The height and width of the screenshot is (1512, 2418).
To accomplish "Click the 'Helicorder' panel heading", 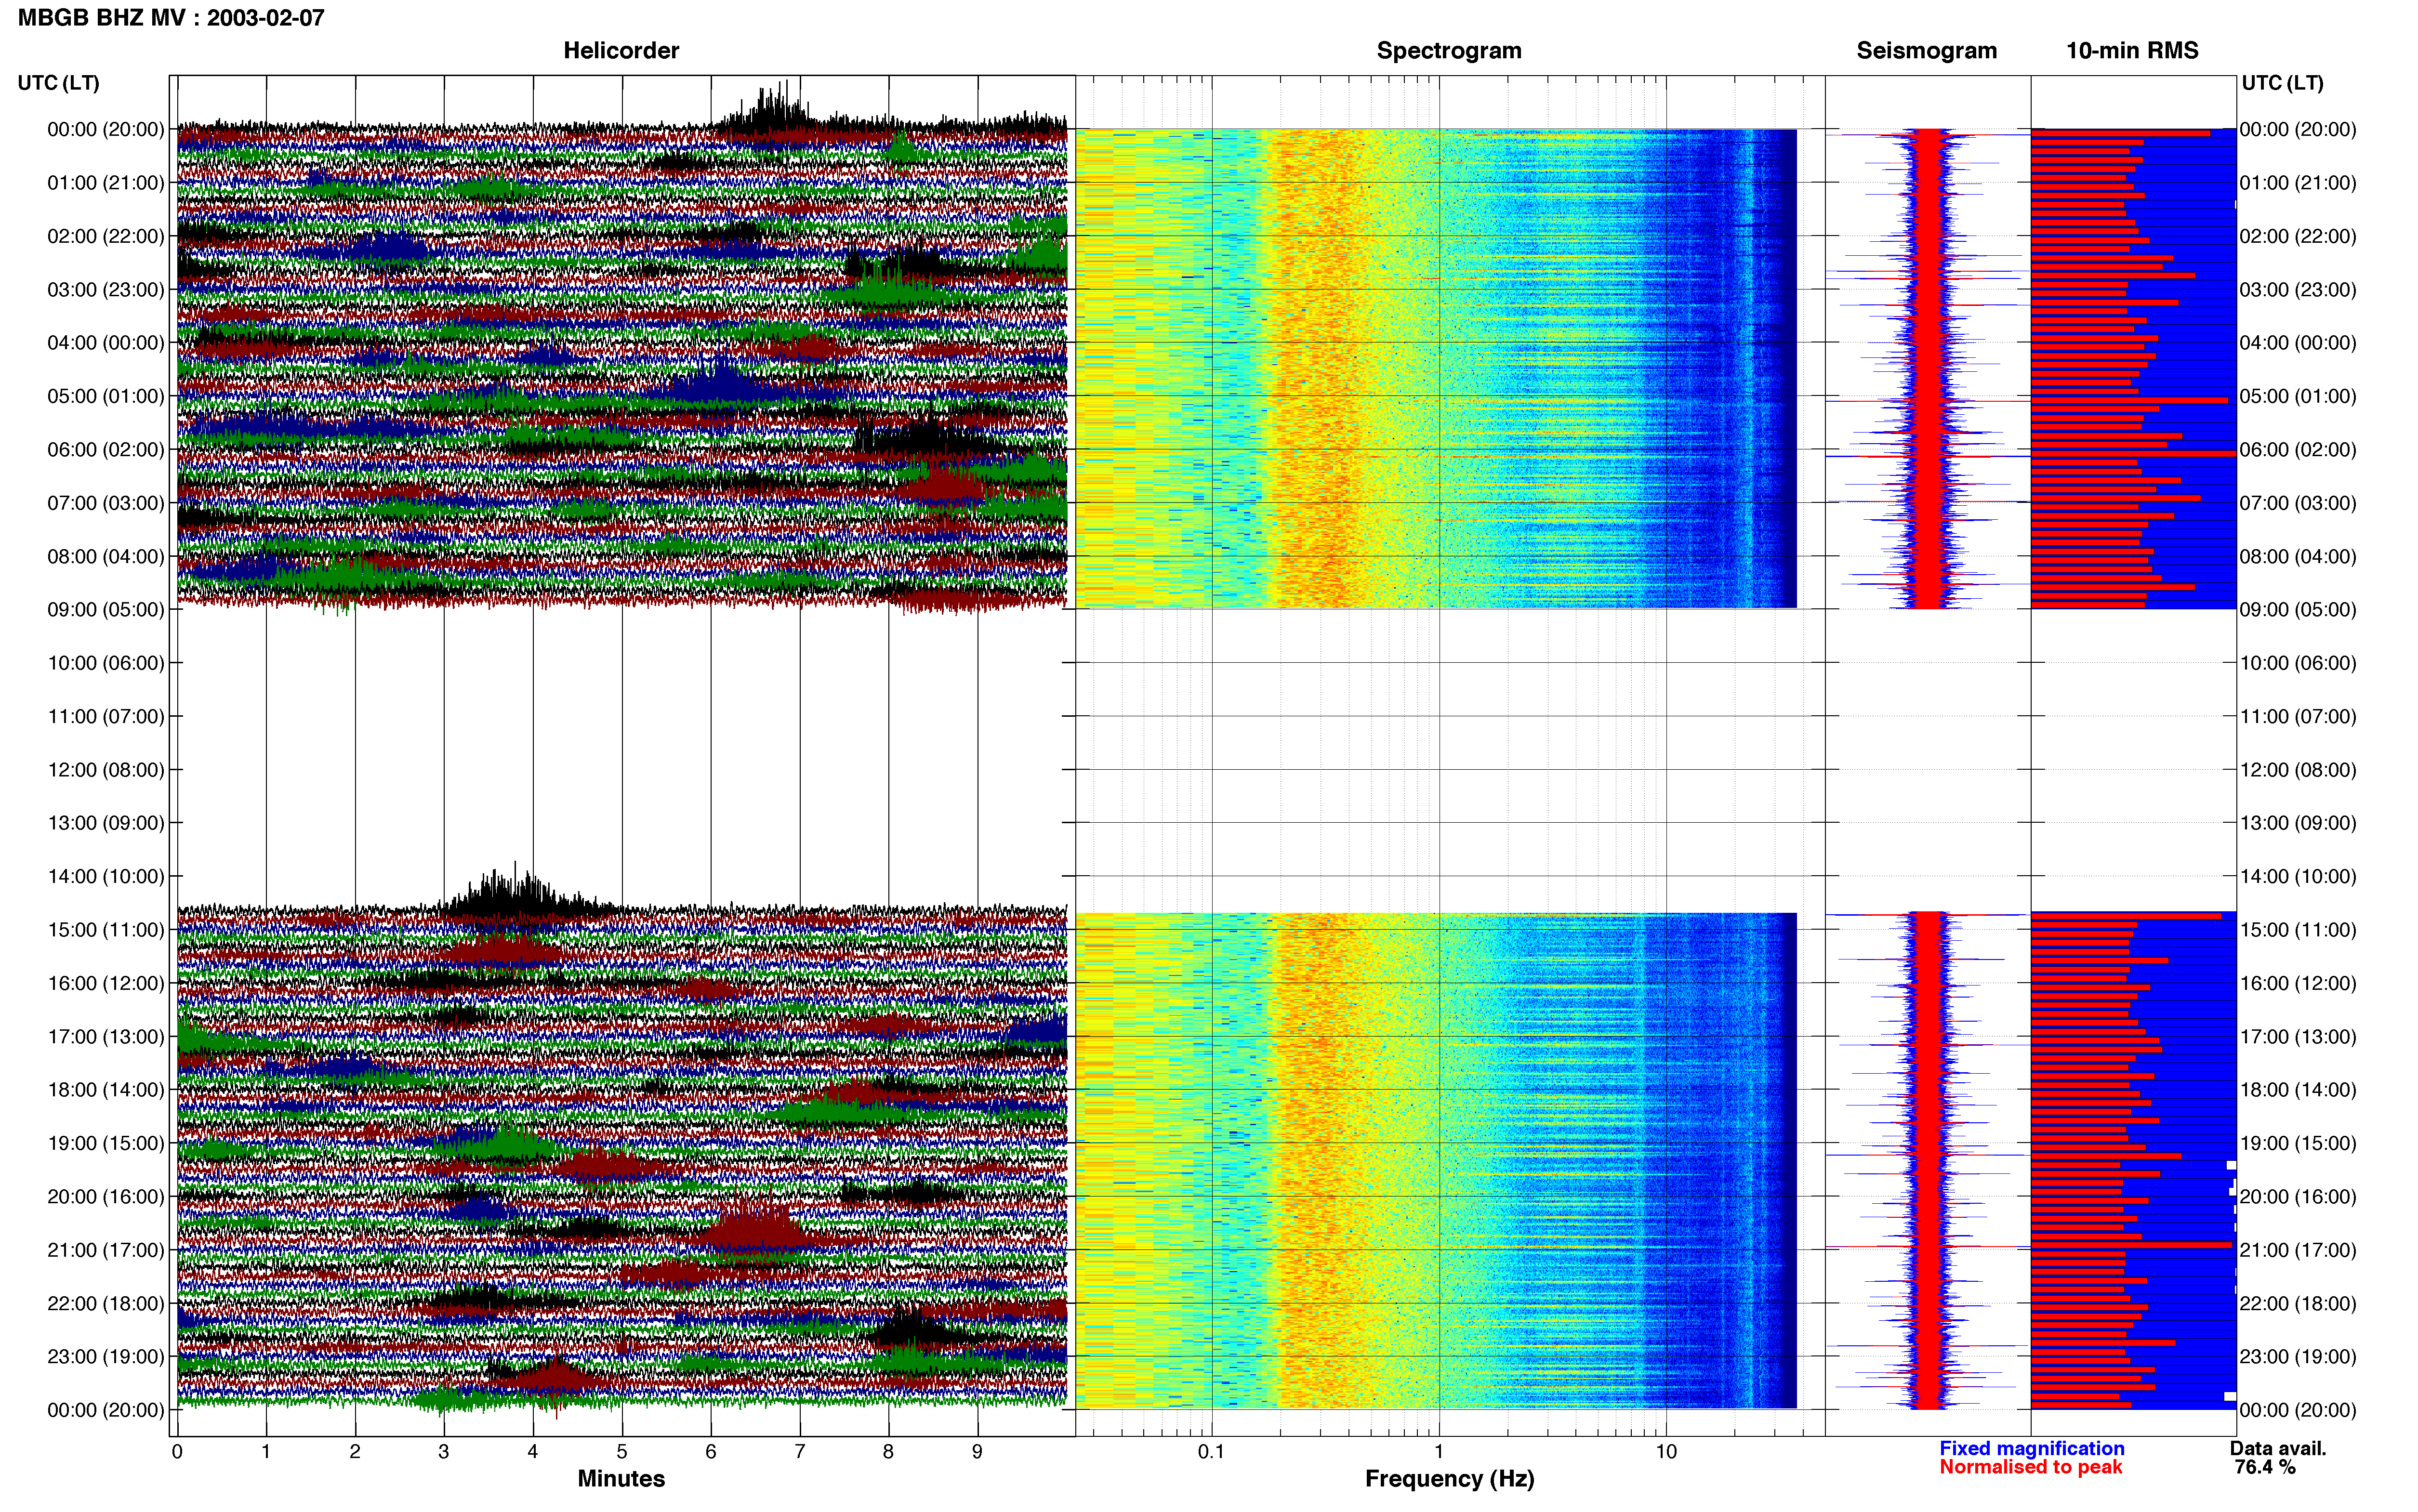I will point(620,50).
